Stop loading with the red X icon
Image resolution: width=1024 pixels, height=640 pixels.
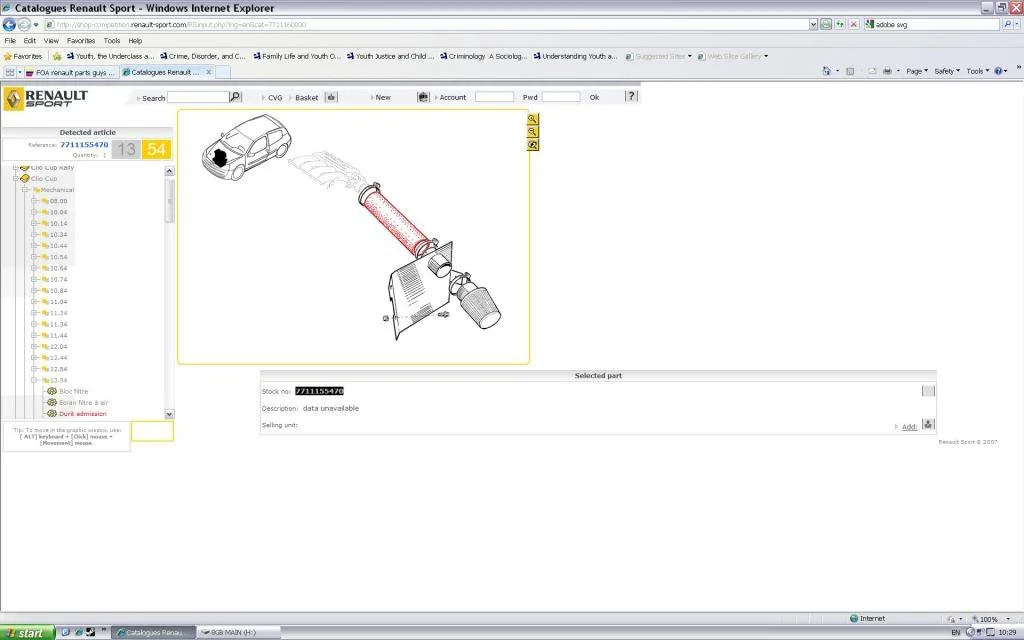[x=854, y=24]
